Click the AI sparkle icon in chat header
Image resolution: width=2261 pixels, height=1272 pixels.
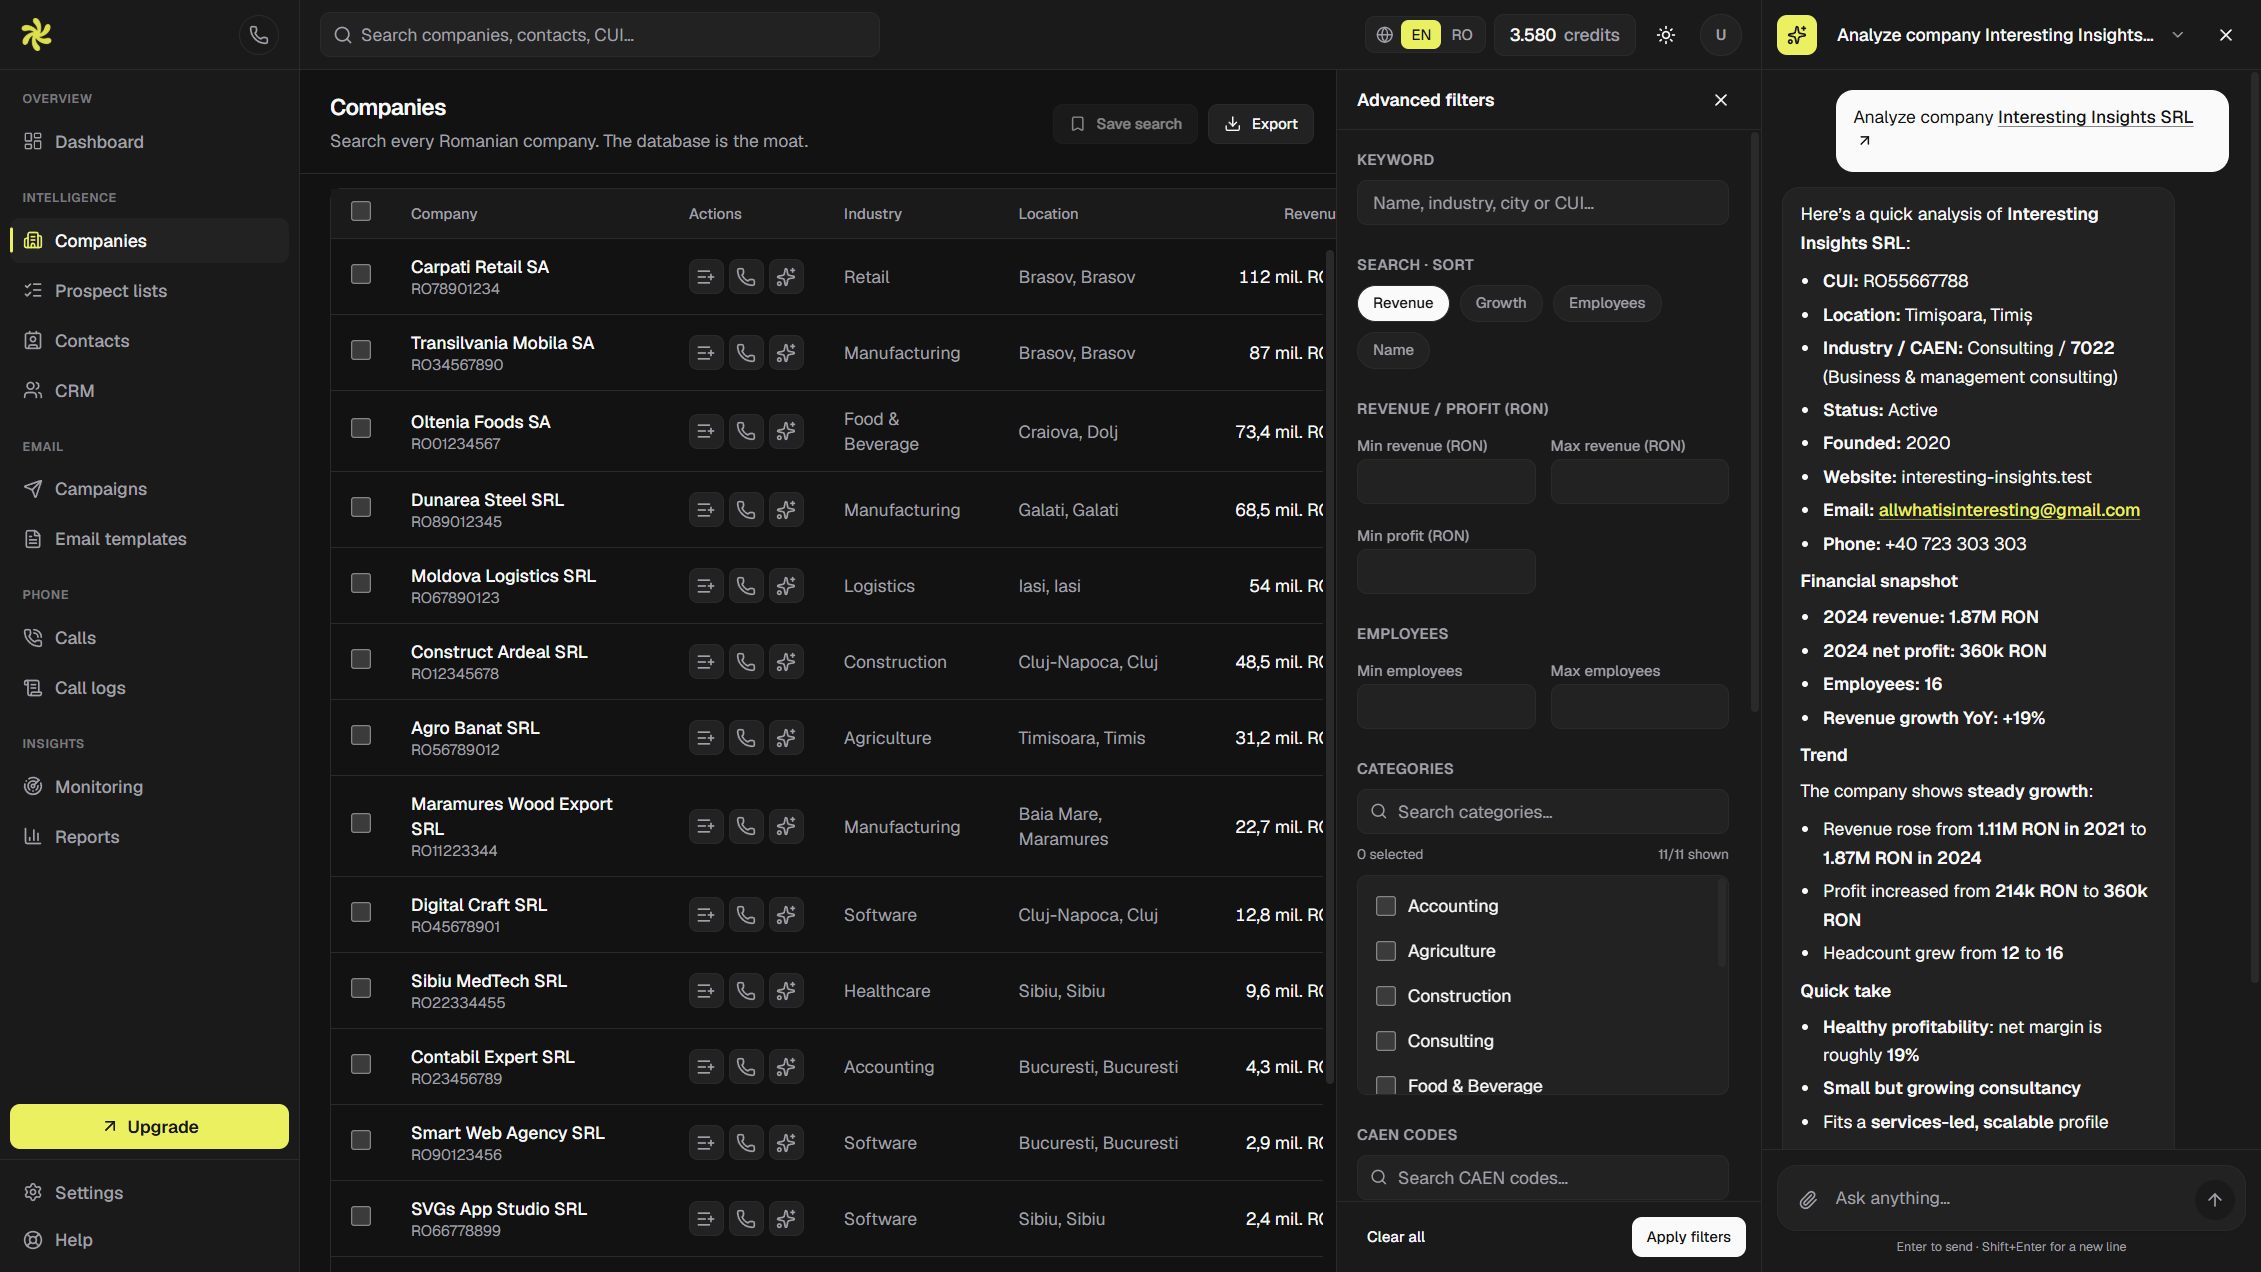(x=1796, y=35)
